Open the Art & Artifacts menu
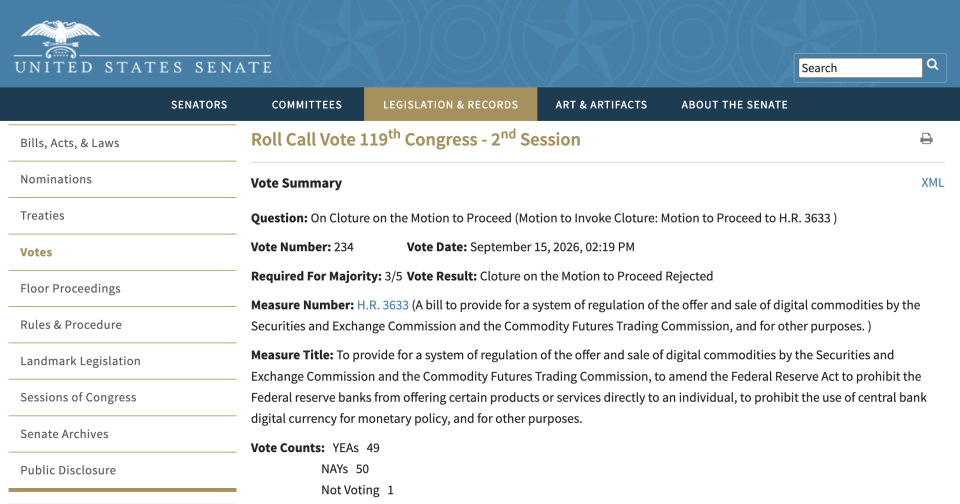 (x=601, y=105)
